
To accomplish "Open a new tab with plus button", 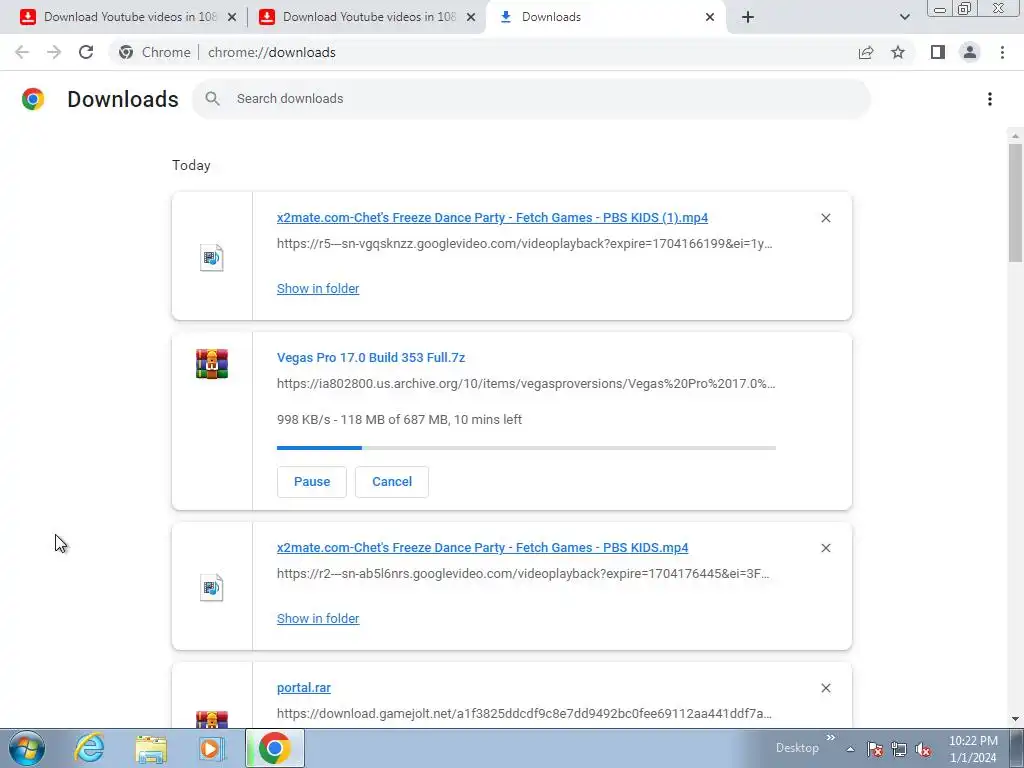I will pyautogui.click(x=748, y=17).
